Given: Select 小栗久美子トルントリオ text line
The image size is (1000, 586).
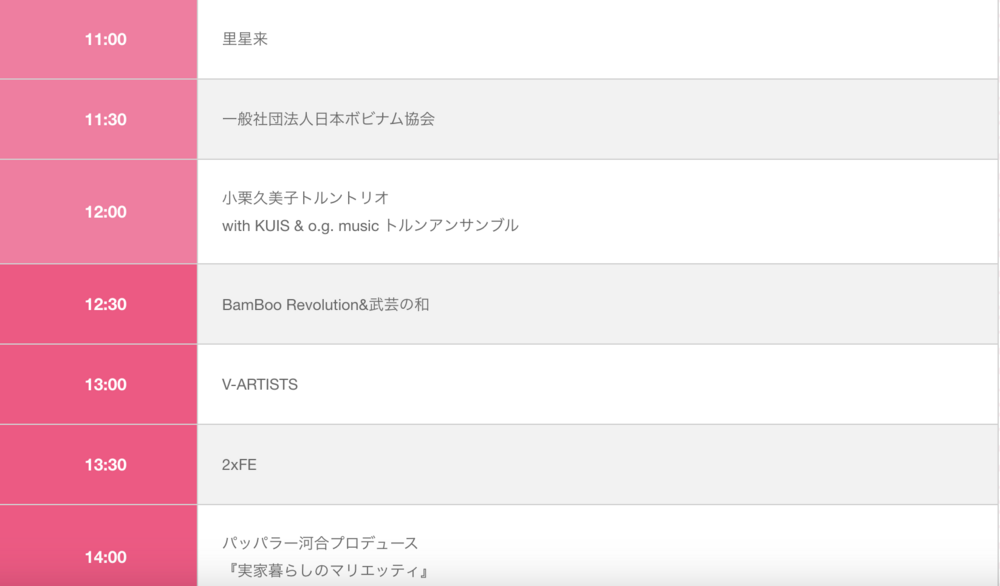Looking at the screenshot, I should (x=305, y=198).
